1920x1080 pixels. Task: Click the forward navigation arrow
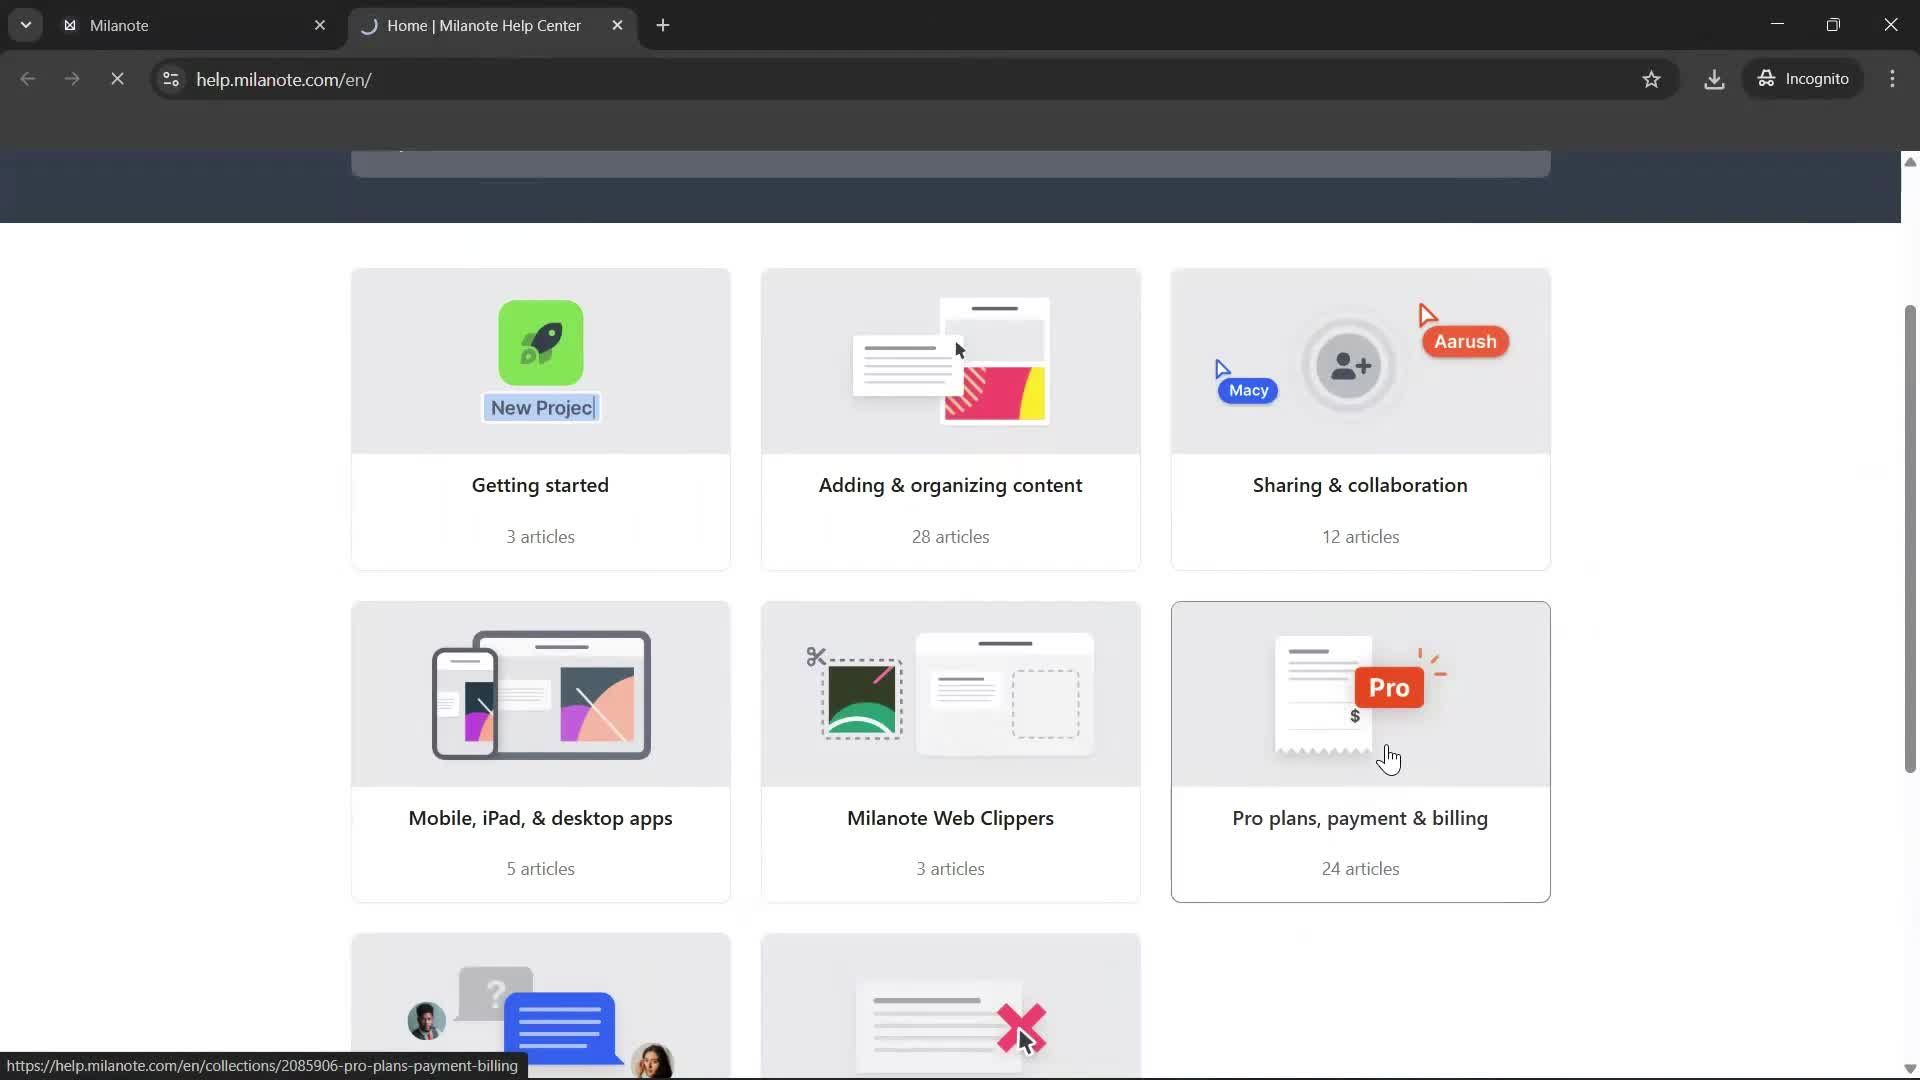tap(71, 79)
